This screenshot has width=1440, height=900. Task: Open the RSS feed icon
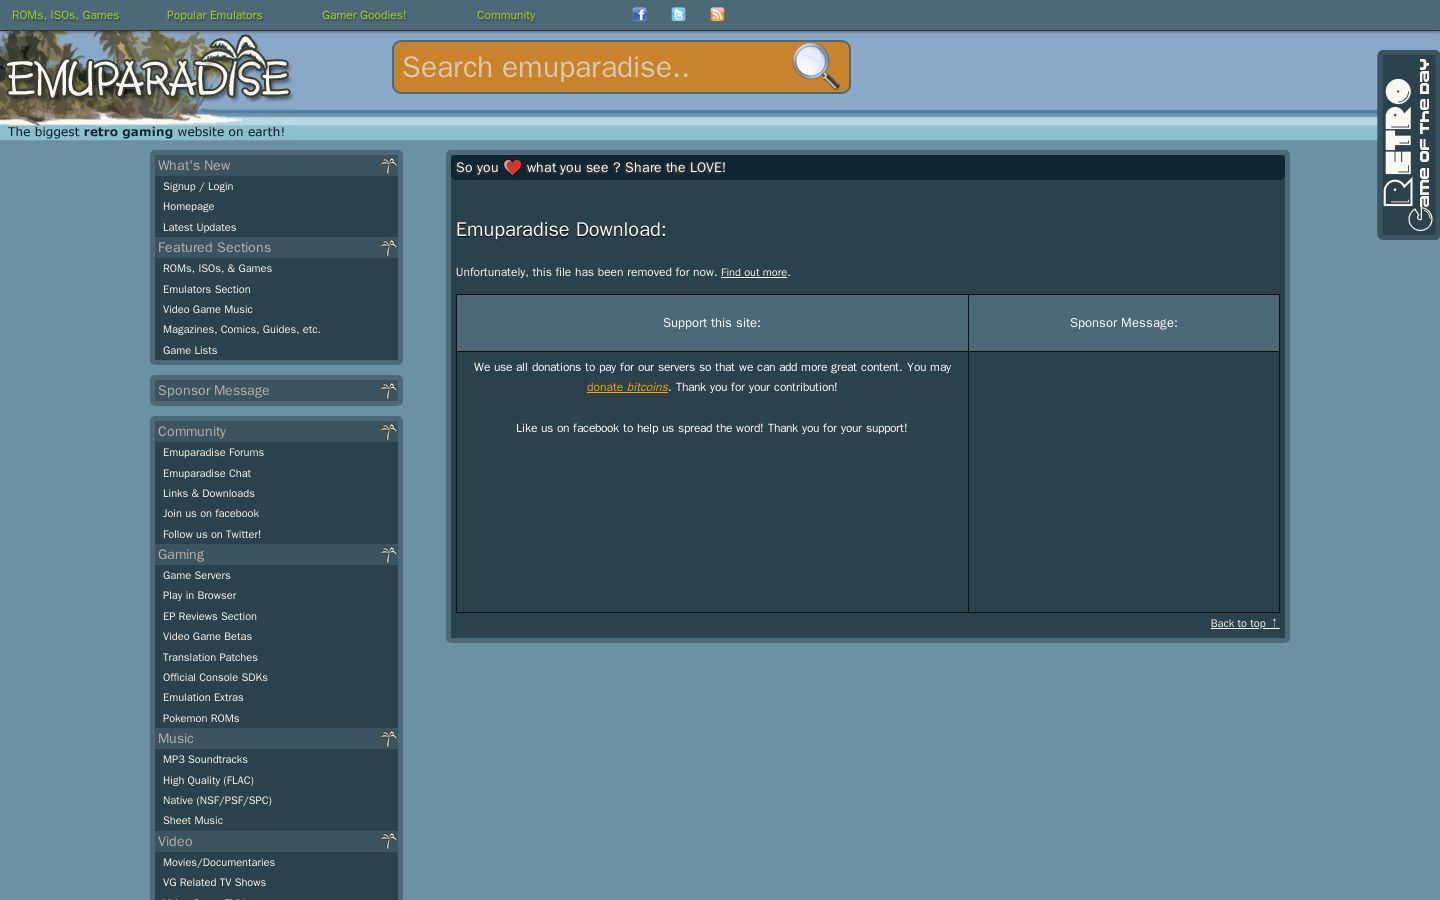(717, 14)
